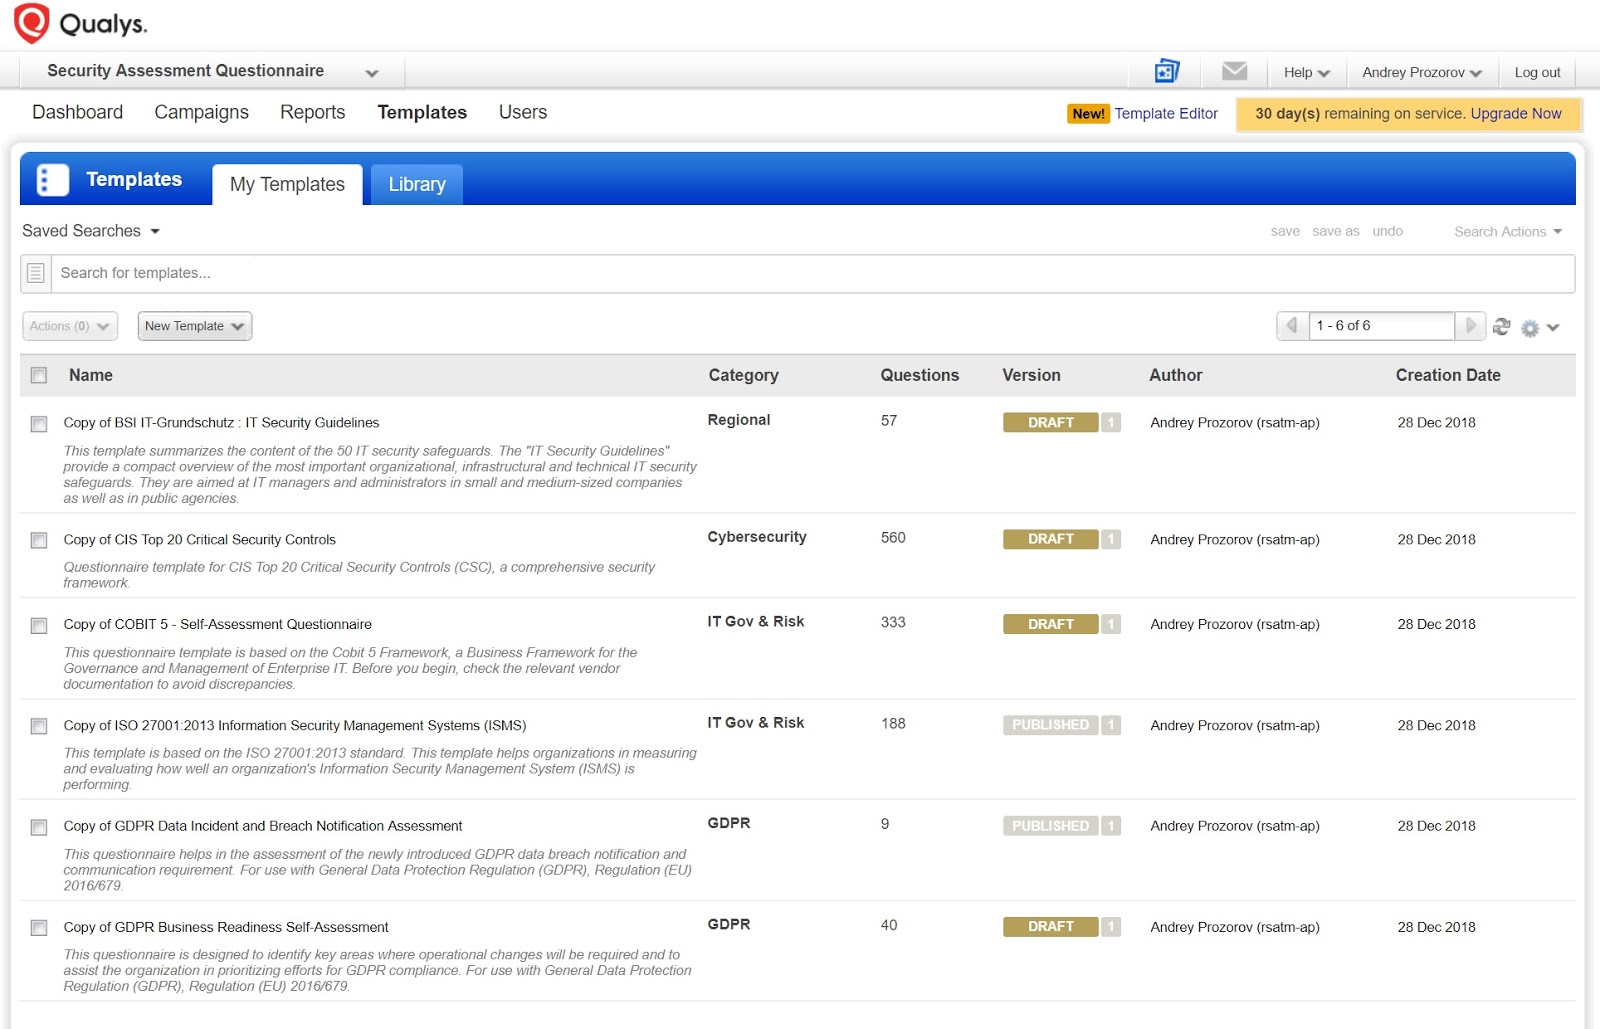Sort by the Questions column header
1600x1029 pixels.
pyautogui.click(x=919, y=375)
